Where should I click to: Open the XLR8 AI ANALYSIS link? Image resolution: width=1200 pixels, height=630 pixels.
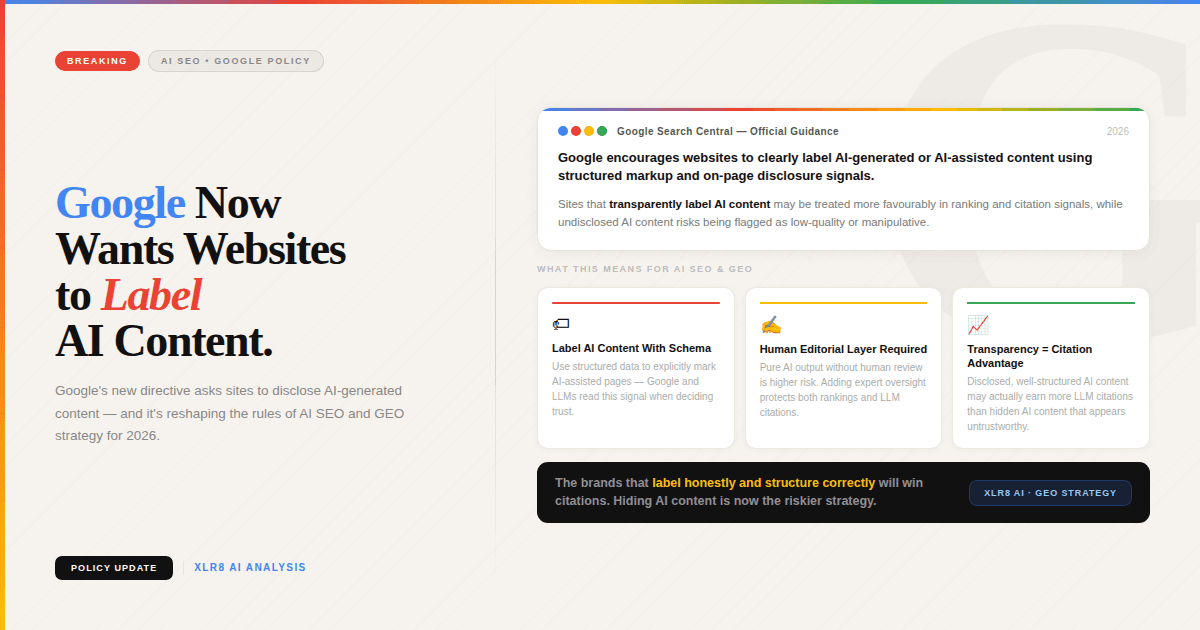coord(250,568)
